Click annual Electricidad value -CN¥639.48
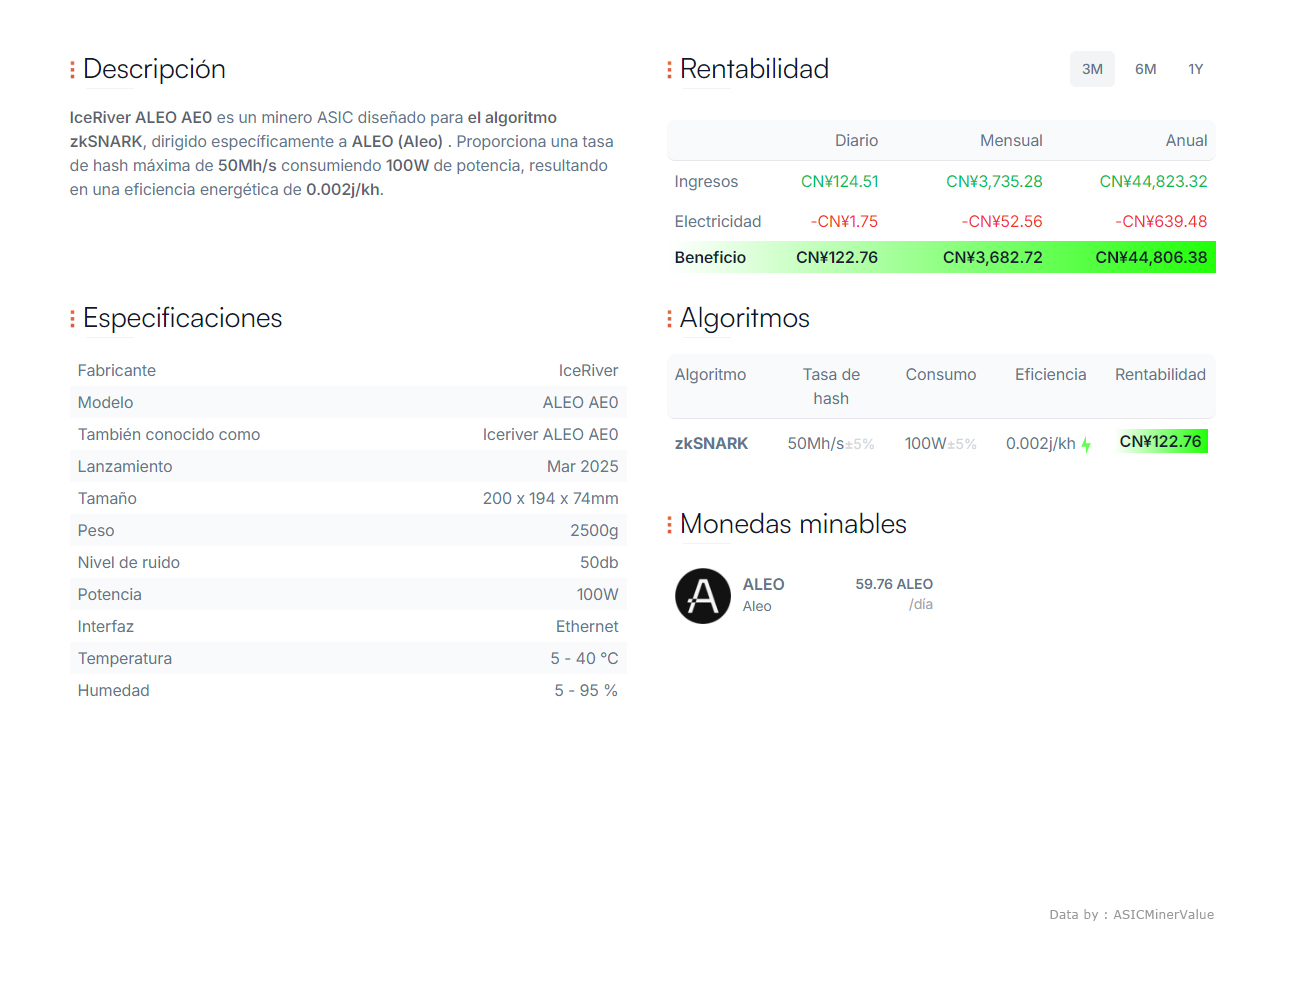The width and height of the screenshot is (1296, 1003). (1161, 221)
